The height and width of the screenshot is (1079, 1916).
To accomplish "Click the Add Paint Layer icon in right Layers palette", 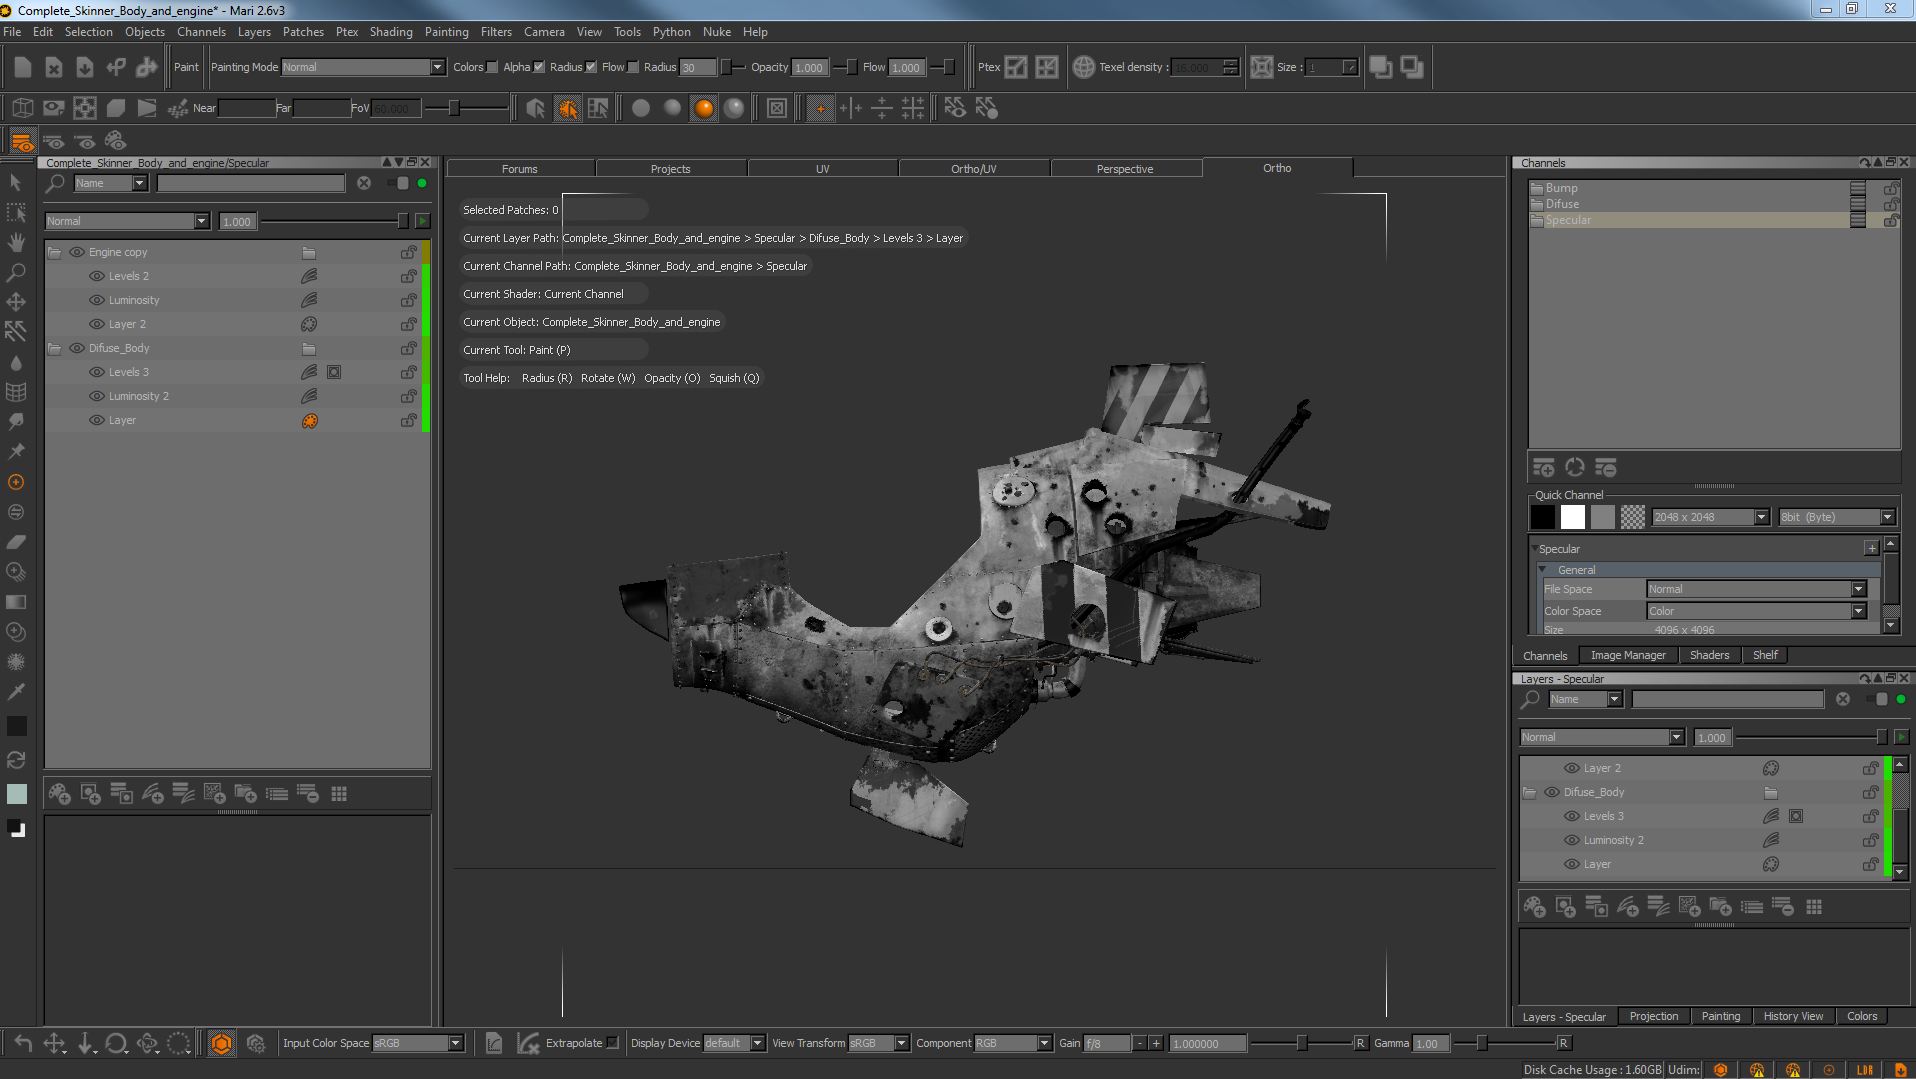I will (1534, 907).
